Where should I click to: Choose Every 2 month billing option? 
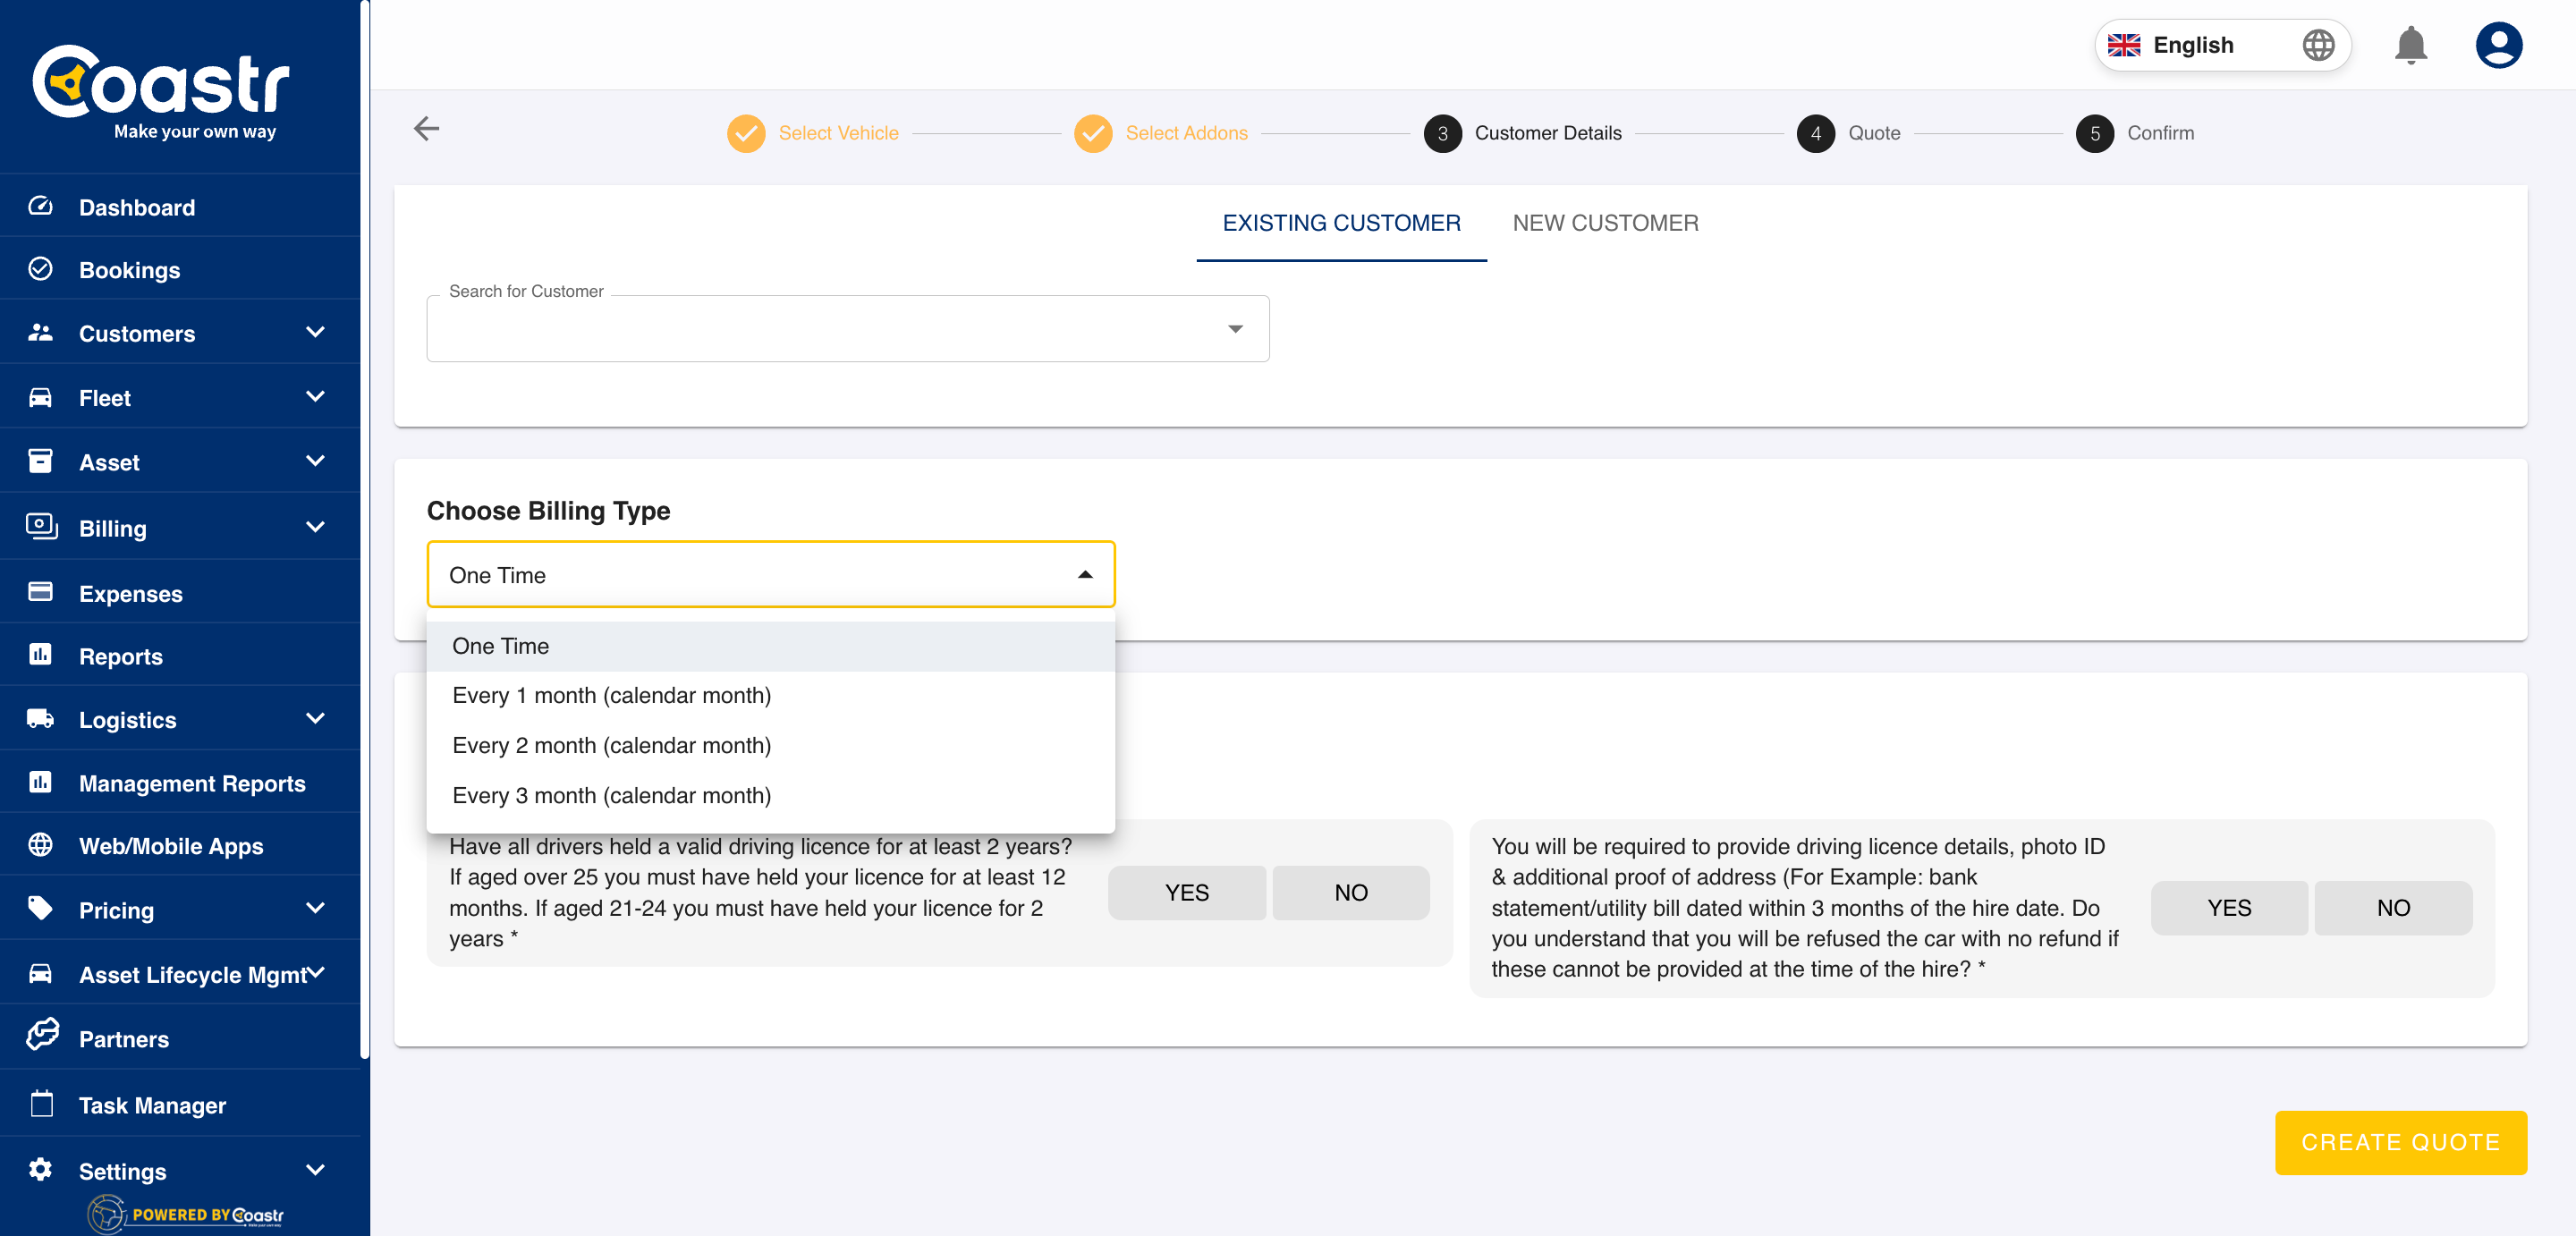[x=611, y=745]
